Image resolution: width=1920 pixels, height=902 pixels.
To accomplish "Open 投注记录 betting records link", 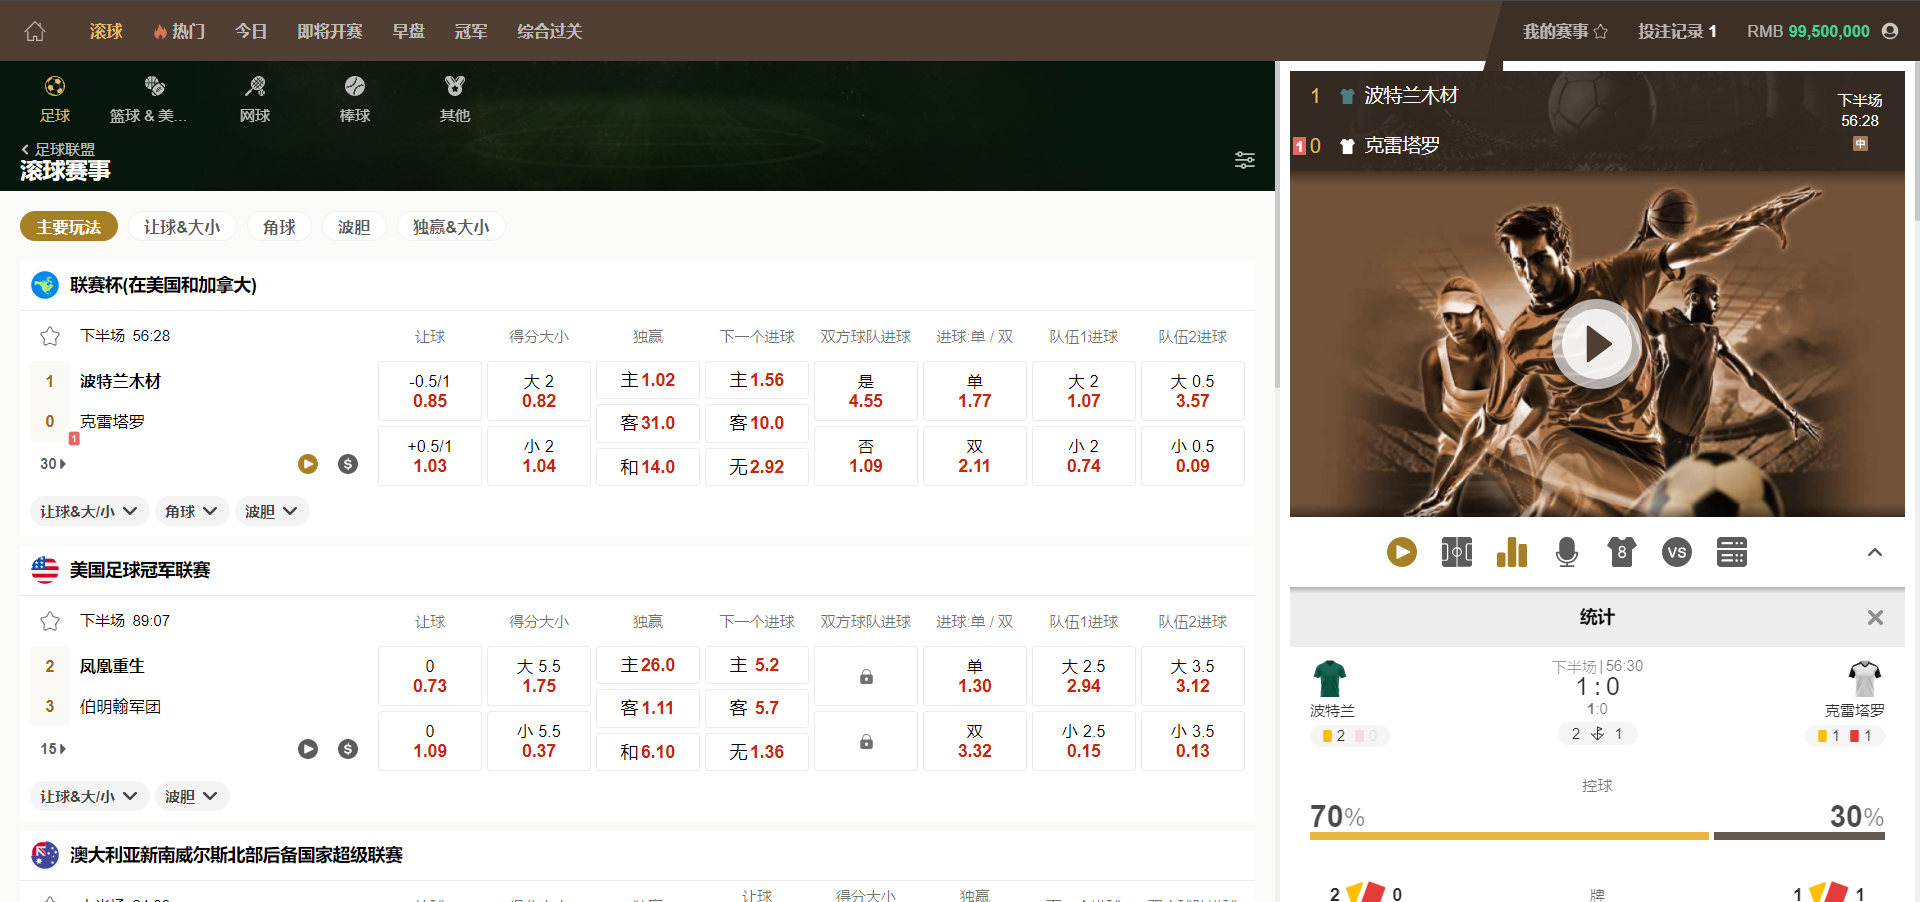I will point(1676,31).
